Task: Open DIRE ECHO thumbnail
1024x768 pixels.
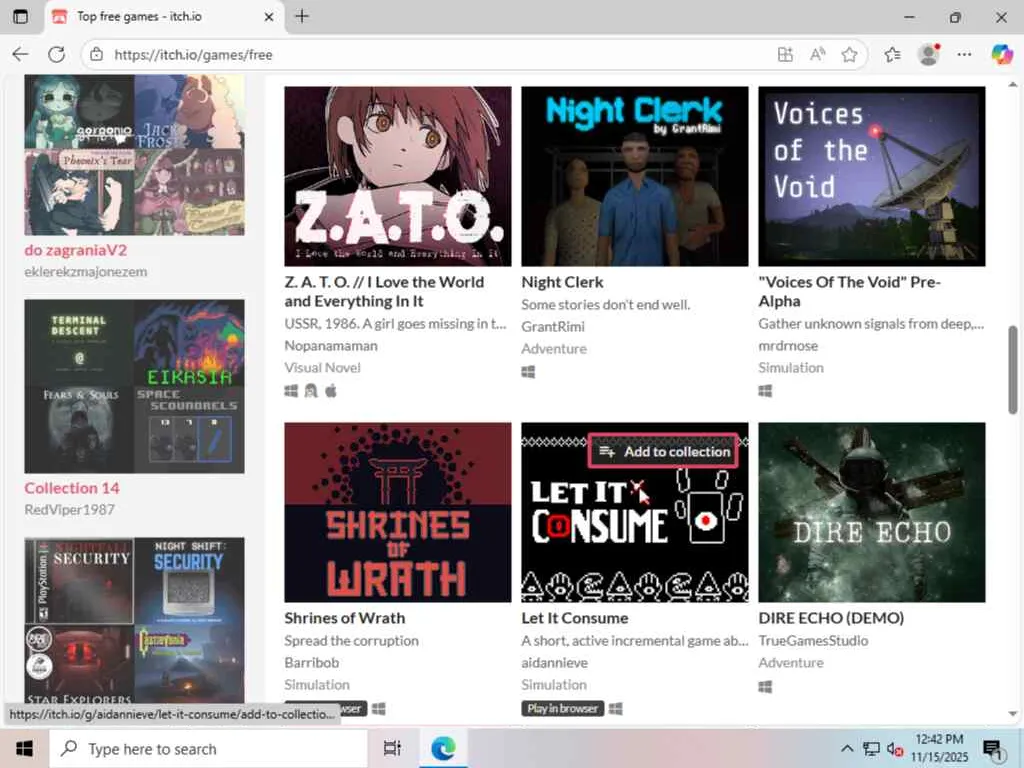Action: (x=872, y=512)
